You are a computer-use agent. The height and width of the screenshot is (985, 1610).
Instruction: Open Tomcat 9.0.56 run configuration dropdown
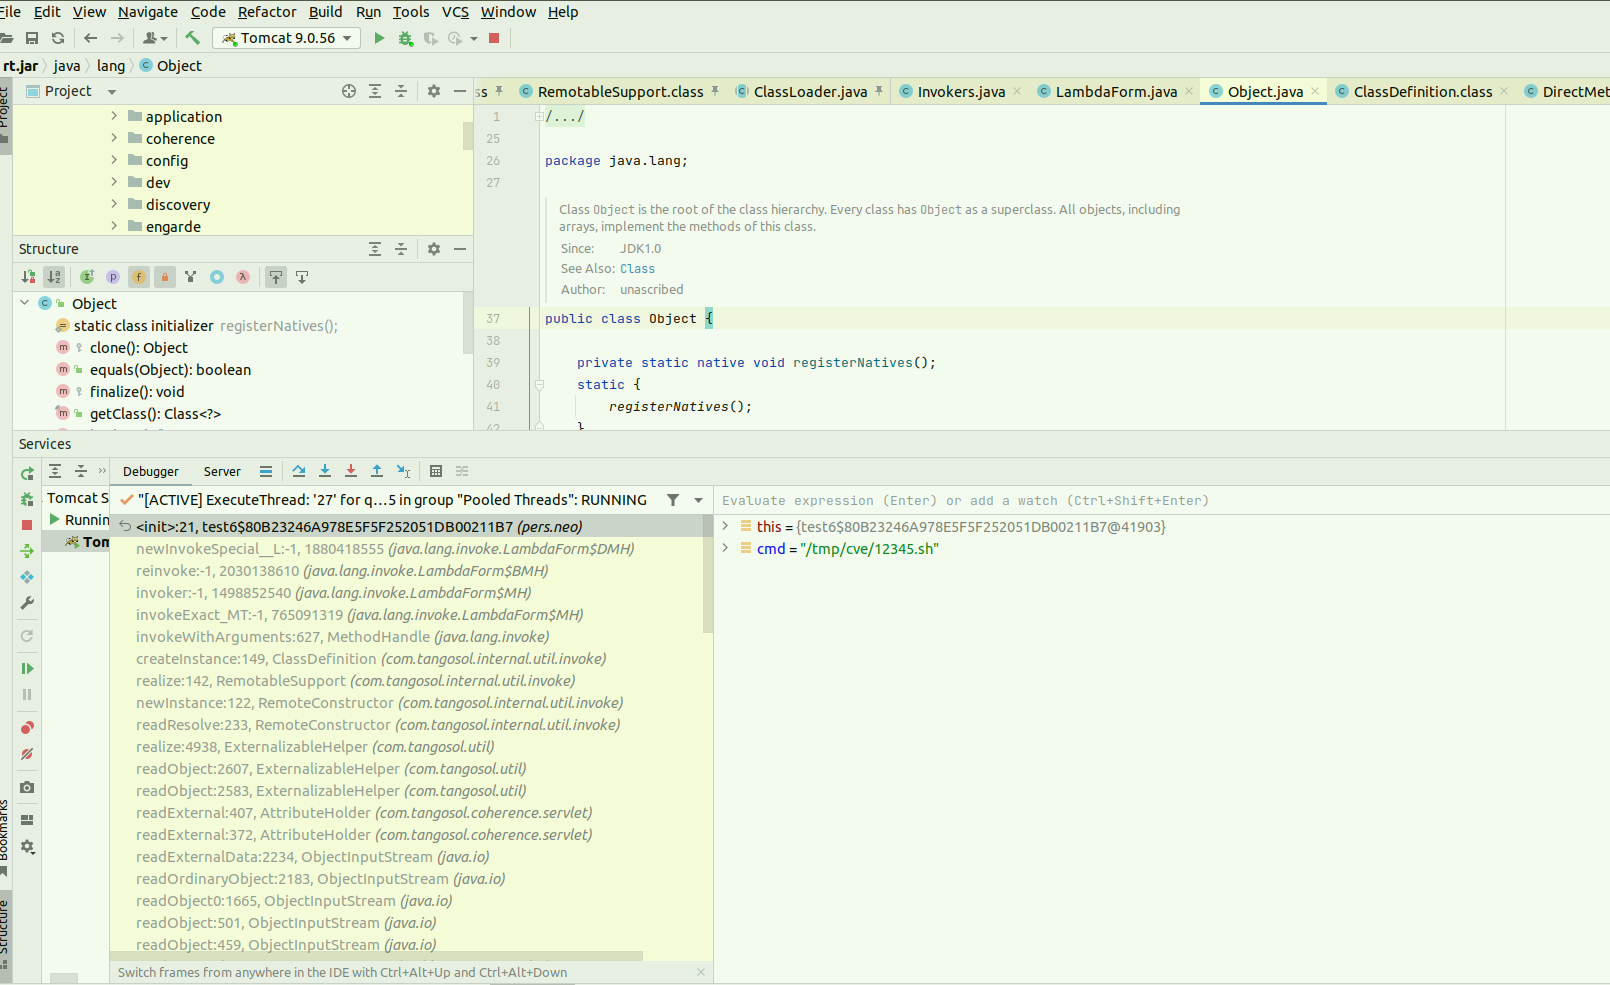287,38
